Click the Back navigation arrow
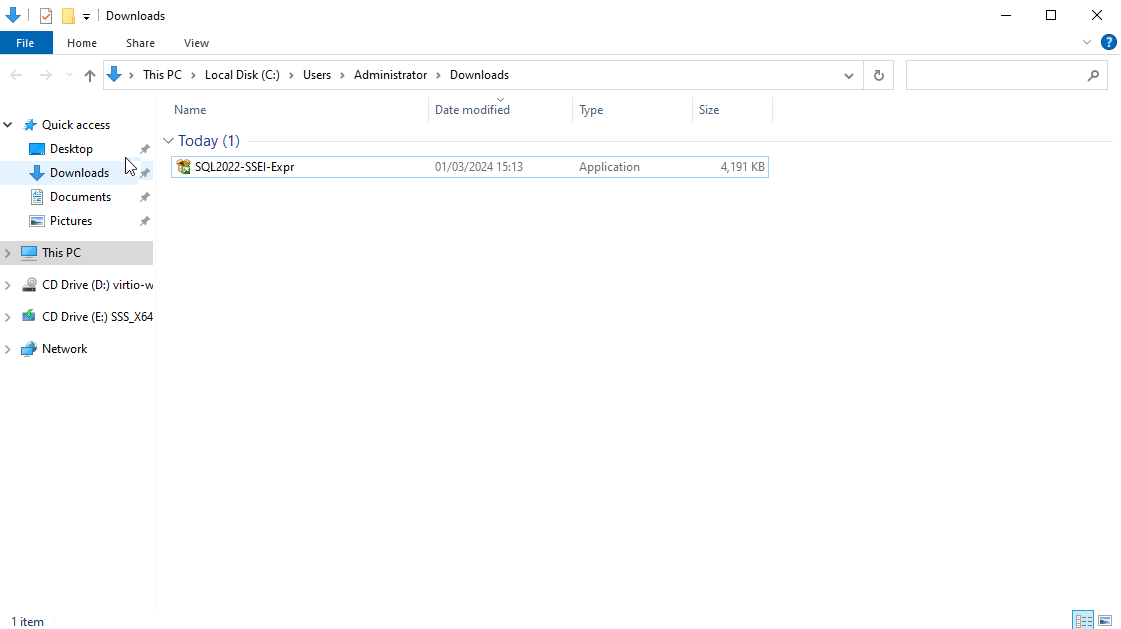This screenshot has height=629, width=1121. click(16, 75)
